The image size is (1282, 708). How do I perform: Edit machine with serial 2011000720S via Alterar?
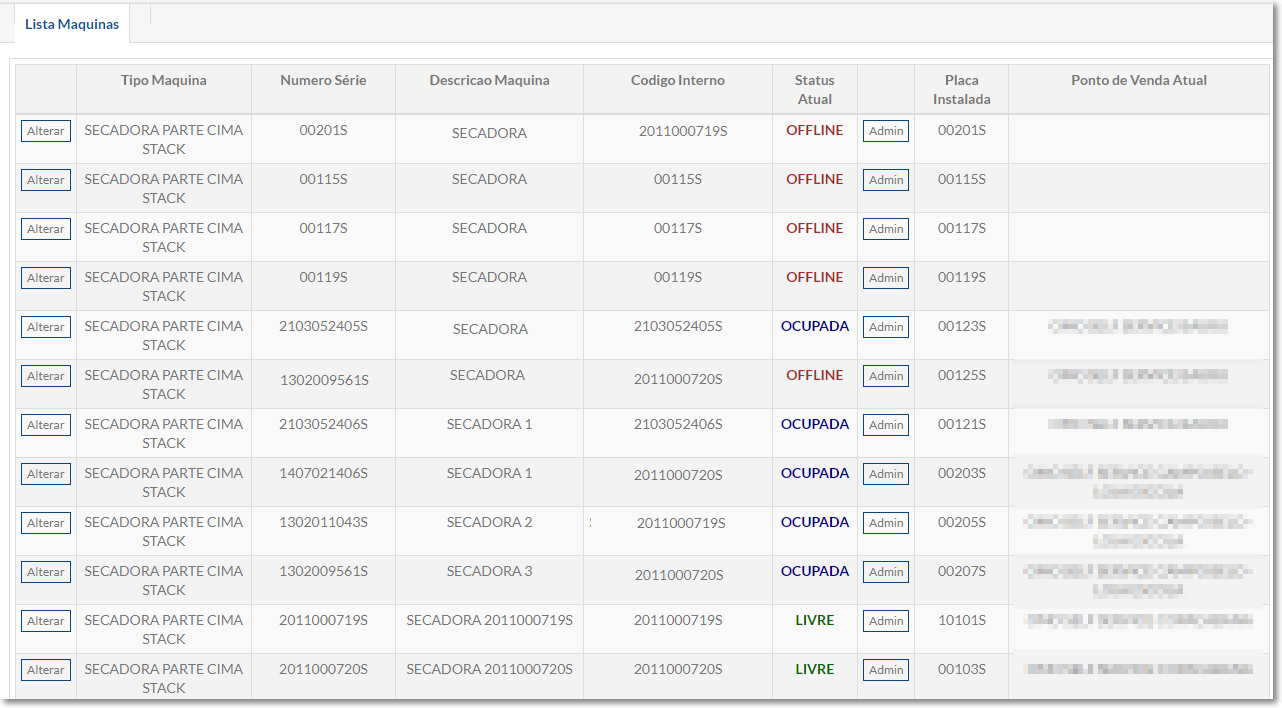click(46, 670)
